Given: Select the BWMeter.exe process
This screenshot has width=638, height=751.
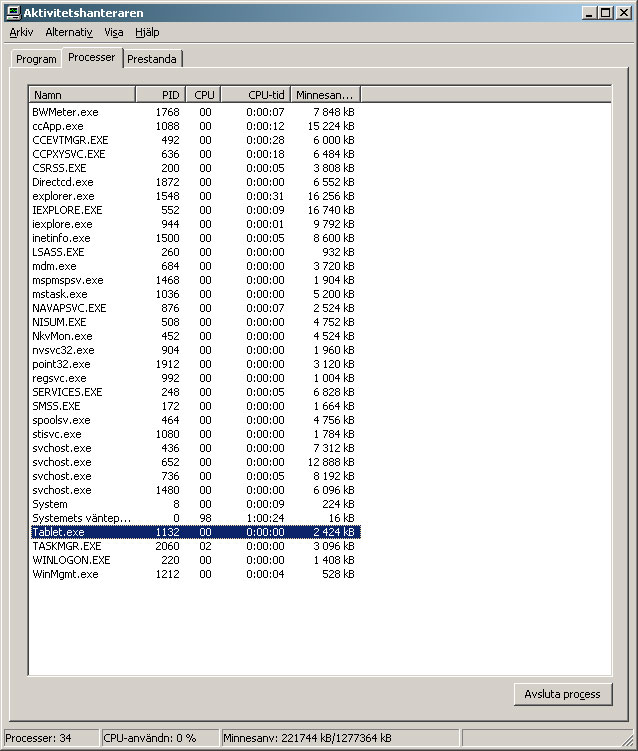Looking at the screenshot, I should 195,112.
